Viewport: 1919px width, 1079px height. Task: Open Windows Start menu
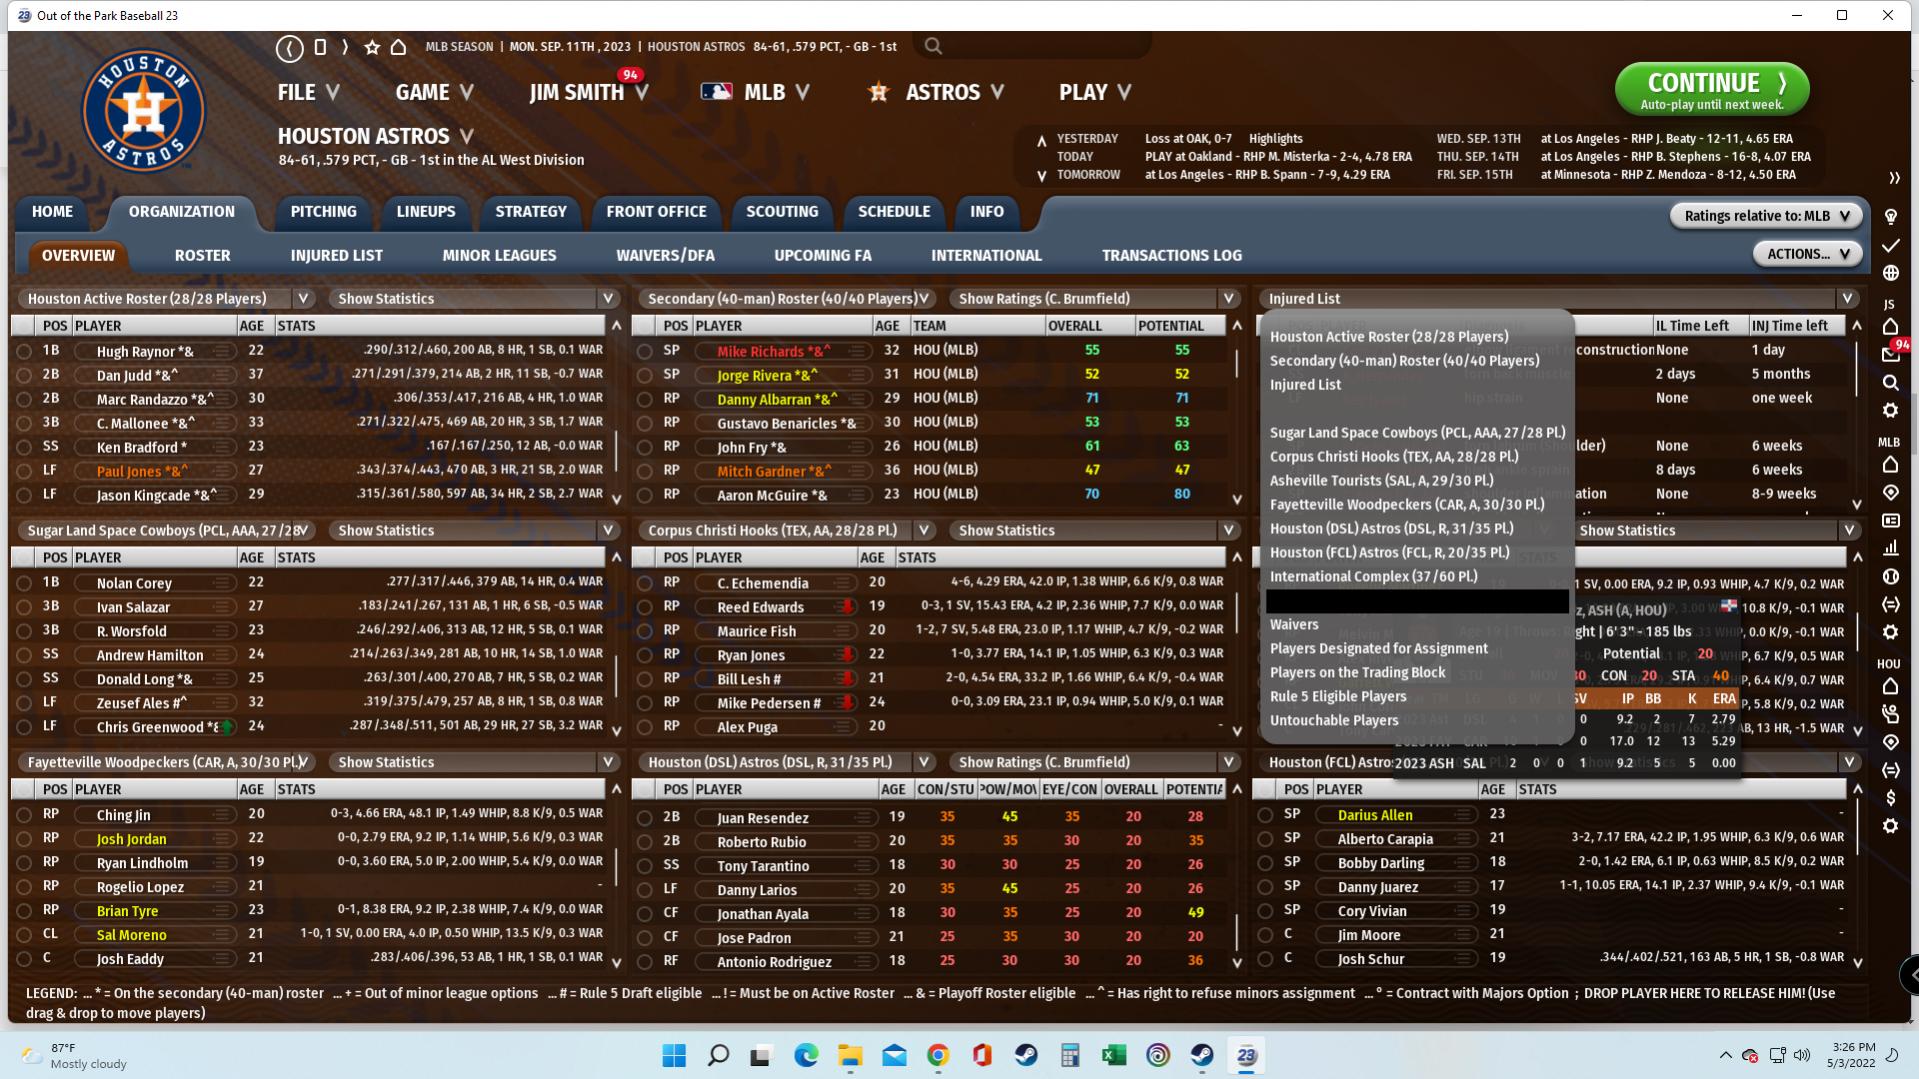[x=674, y=1055]
